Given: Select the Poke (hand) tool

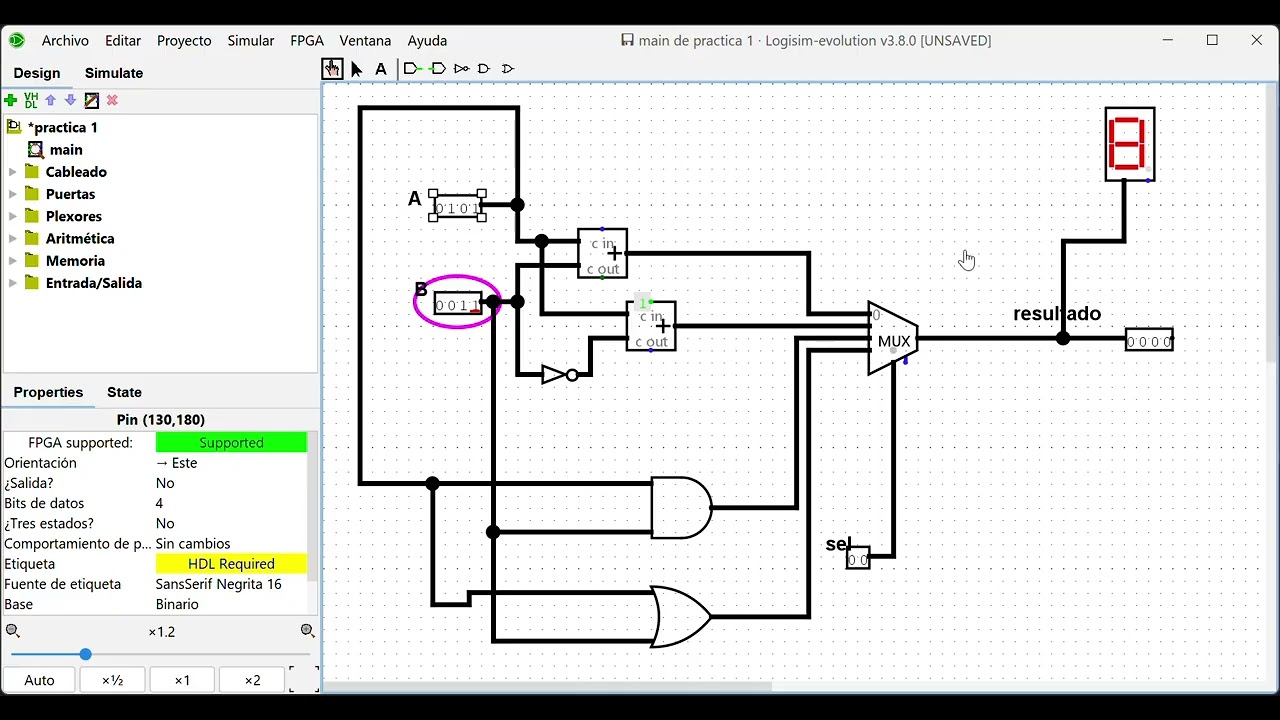Looking at the screenshot, I should coord(332,69).
